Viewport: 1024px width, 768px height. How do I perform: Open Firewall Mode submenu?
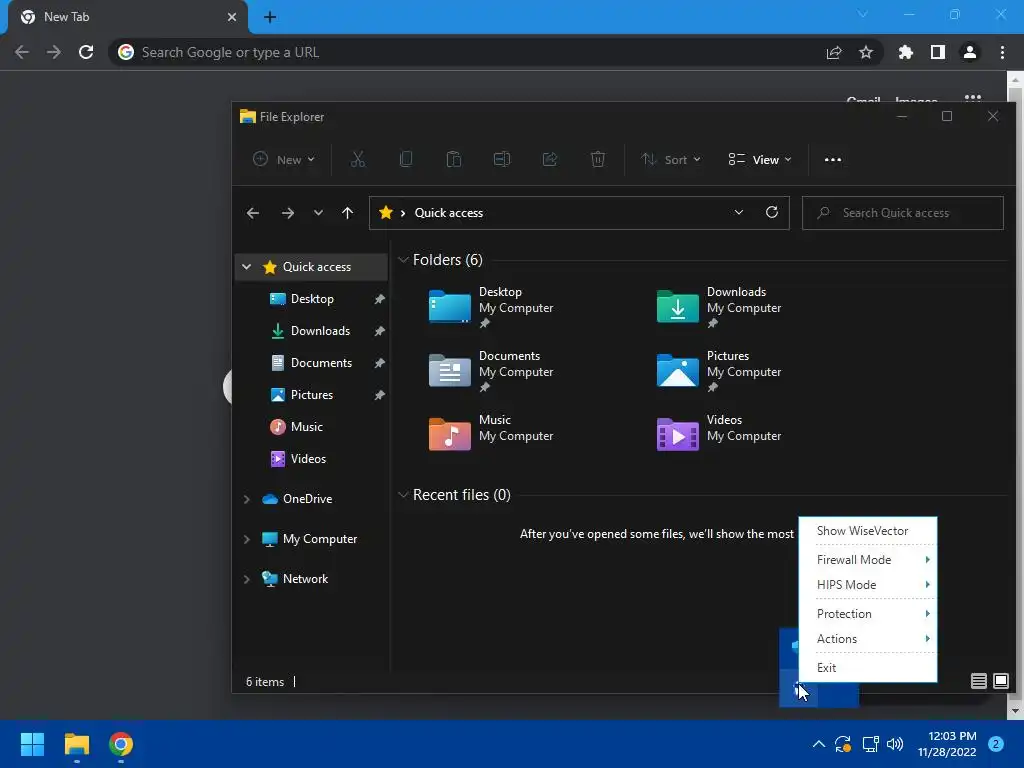868,560
